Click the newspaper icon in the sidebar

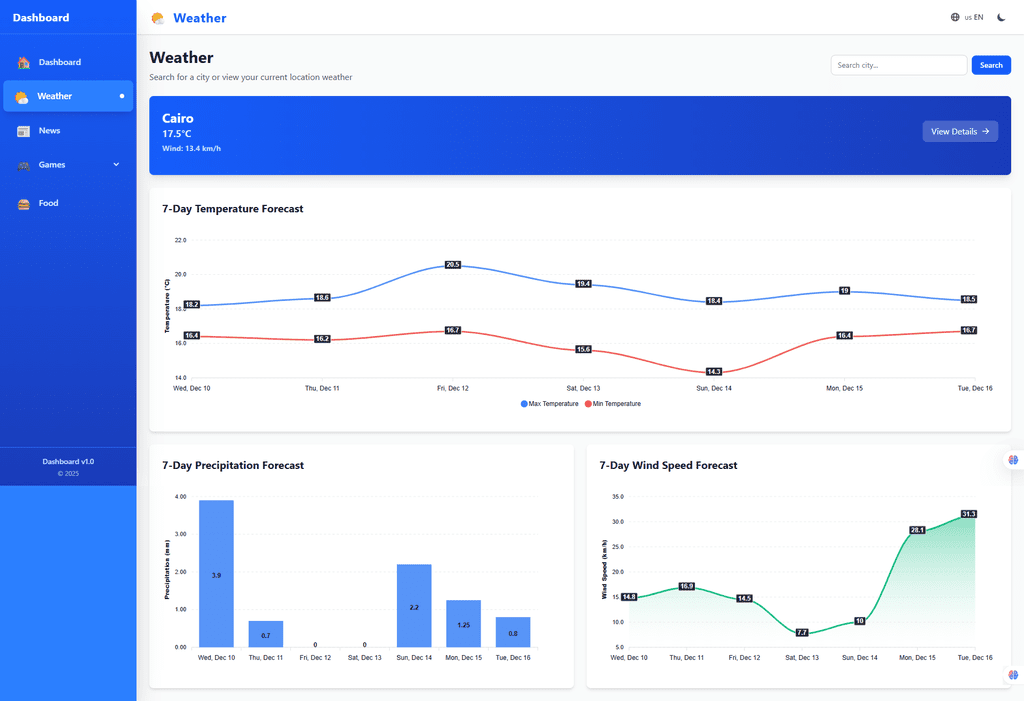tap(24, 131)
